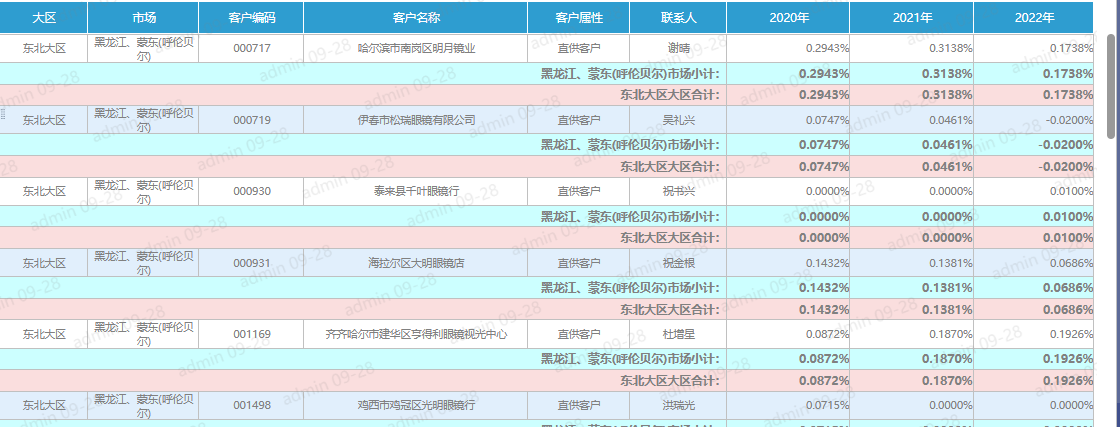This screenshot has height=427, width=1120.
Task: Click the bold 市场小计 2021 value 0.1381%
Action: point(947,288)
